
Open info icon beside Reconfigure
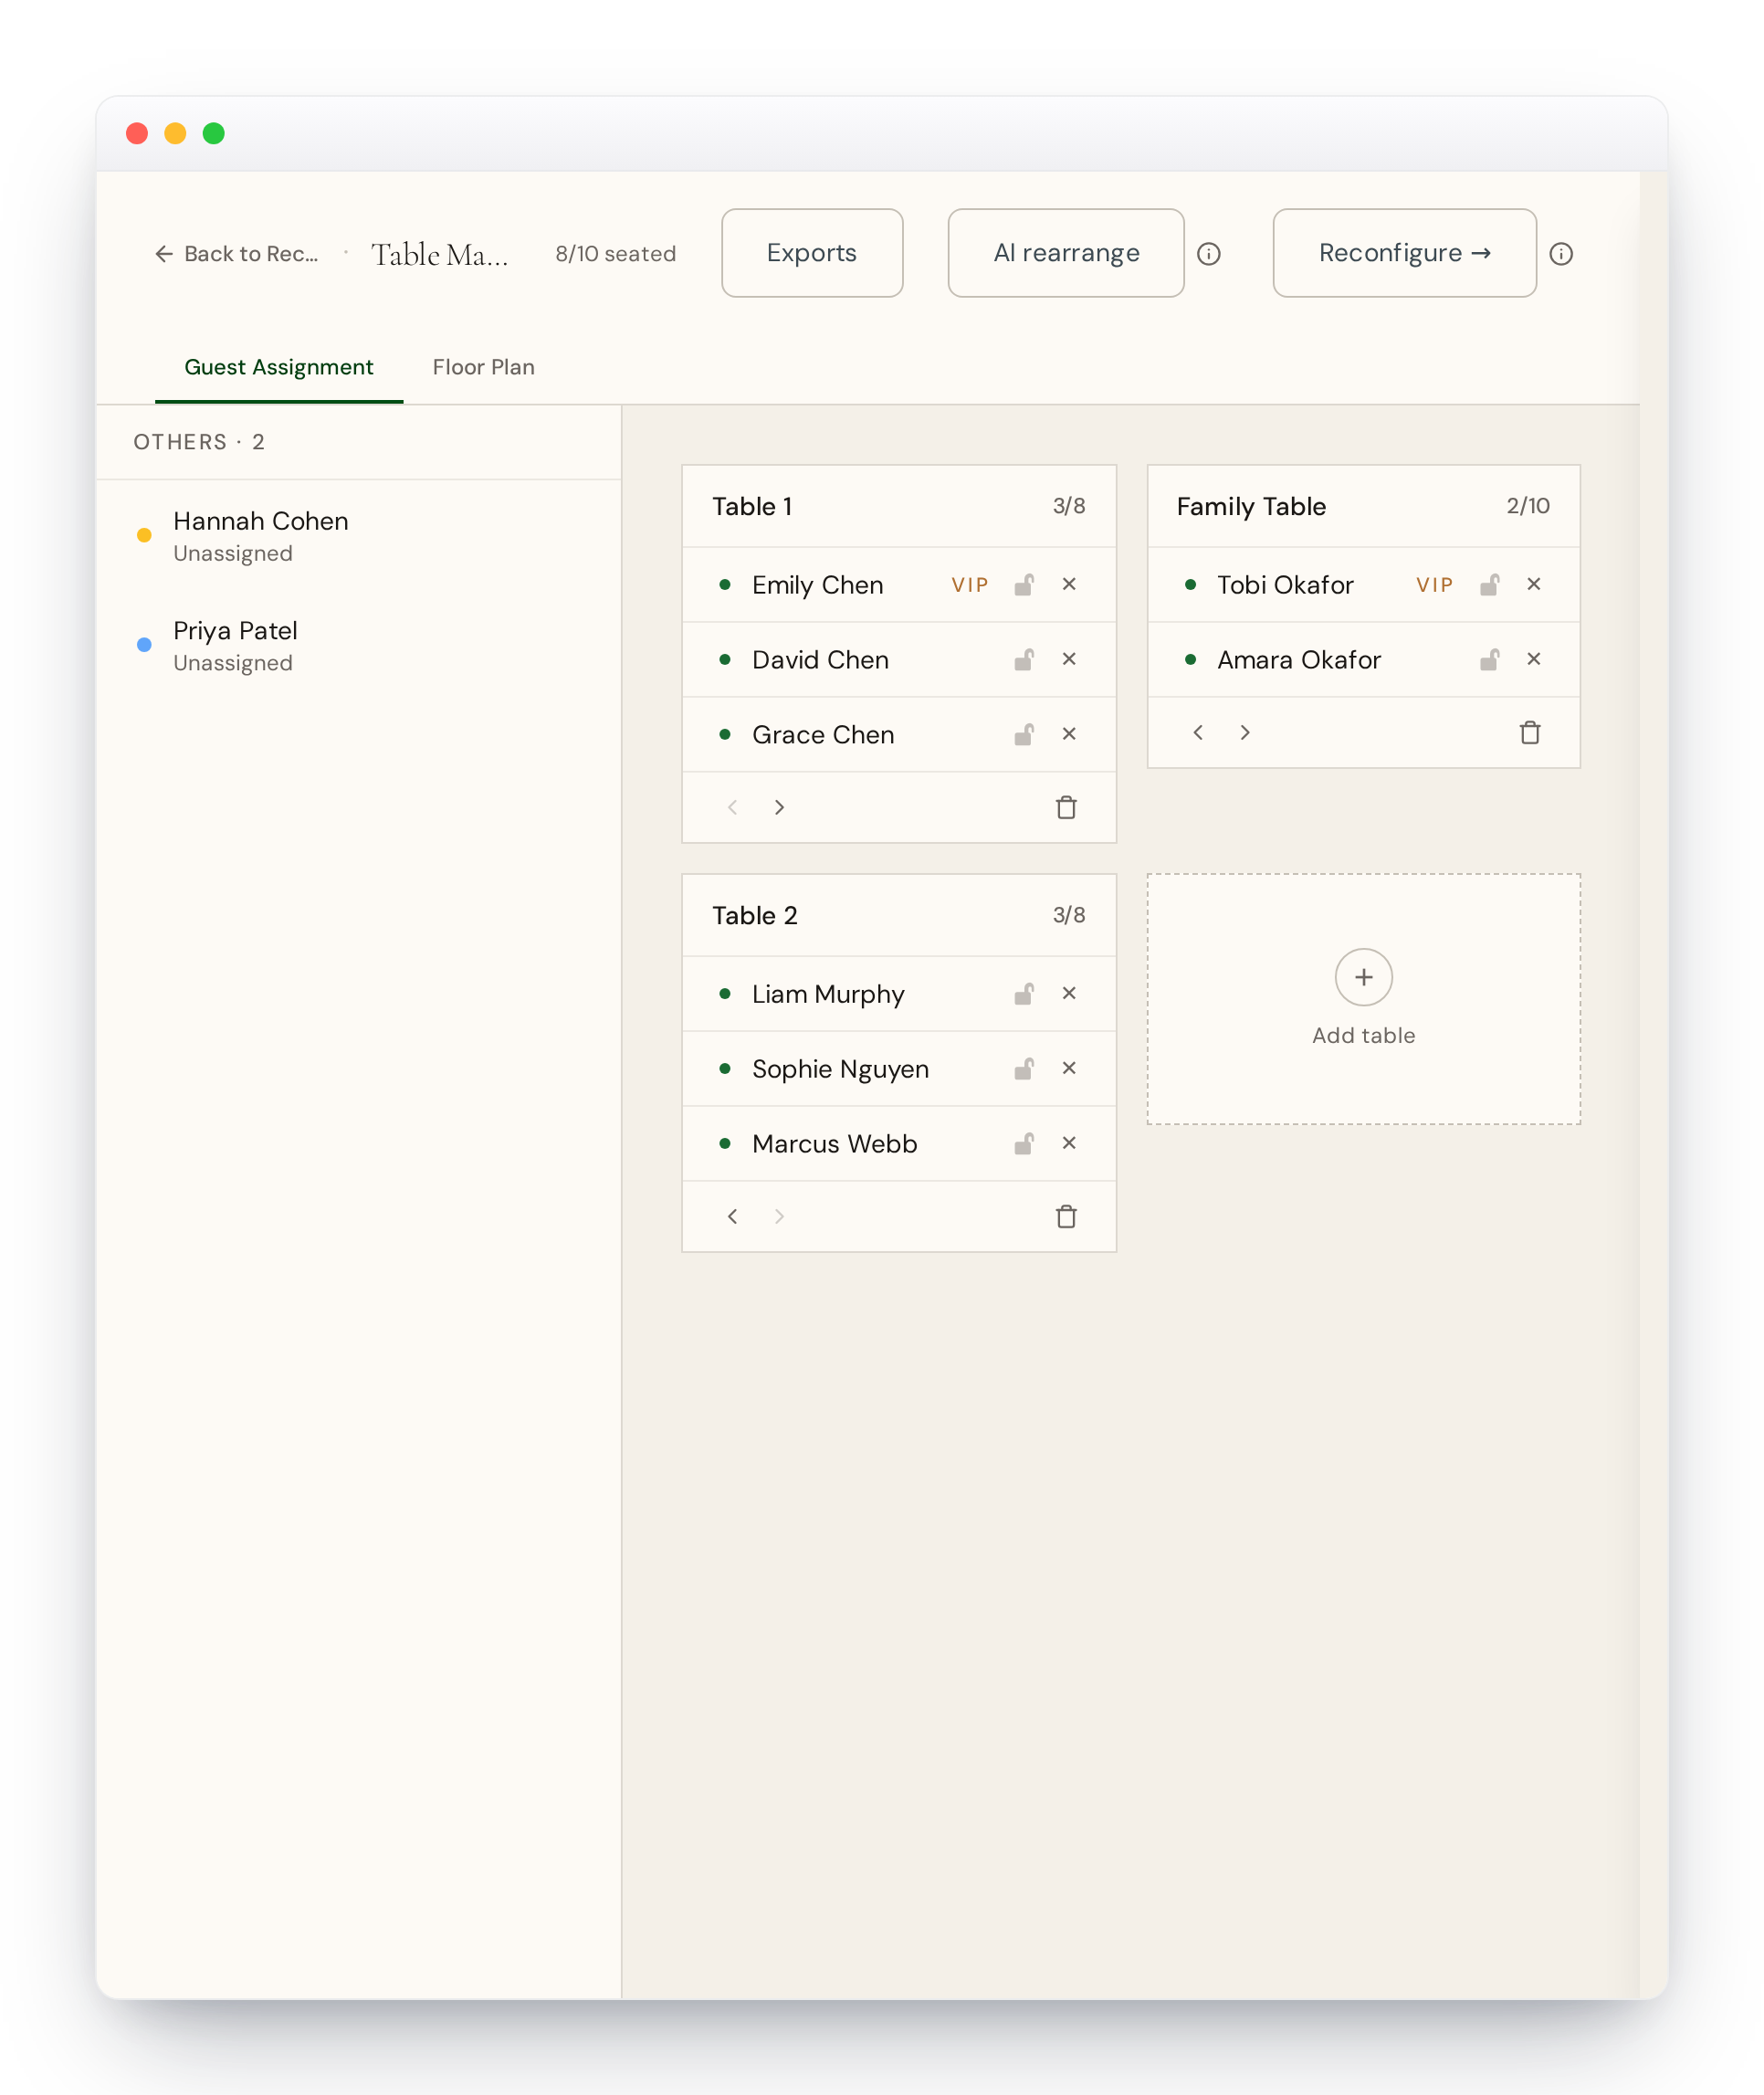(x=1560, y=254)
